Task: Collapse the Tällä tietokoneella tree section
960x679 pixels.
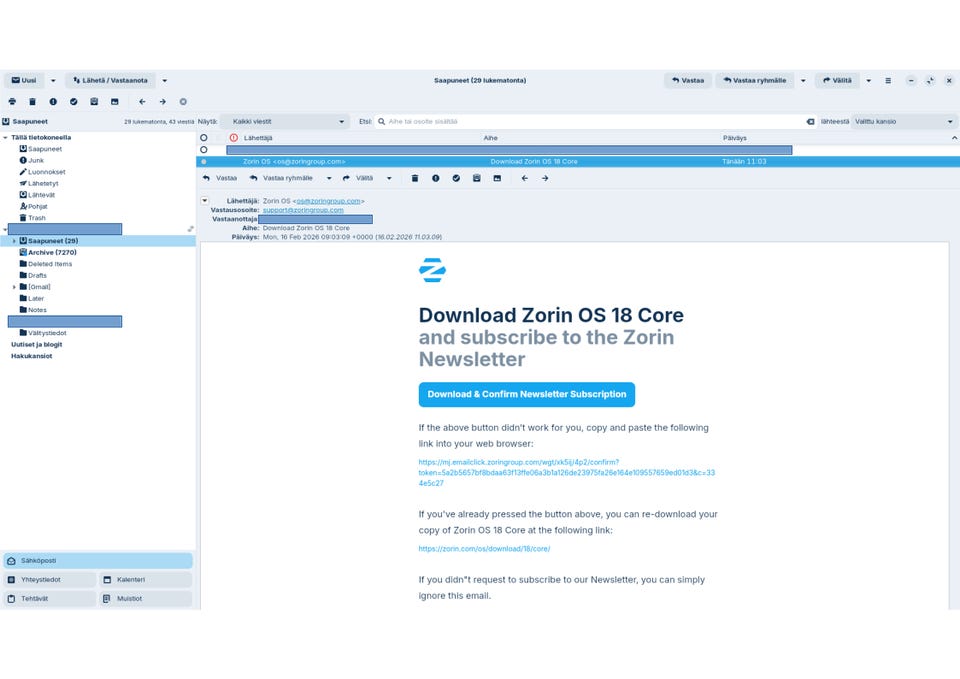Action: tap(6, 138)
